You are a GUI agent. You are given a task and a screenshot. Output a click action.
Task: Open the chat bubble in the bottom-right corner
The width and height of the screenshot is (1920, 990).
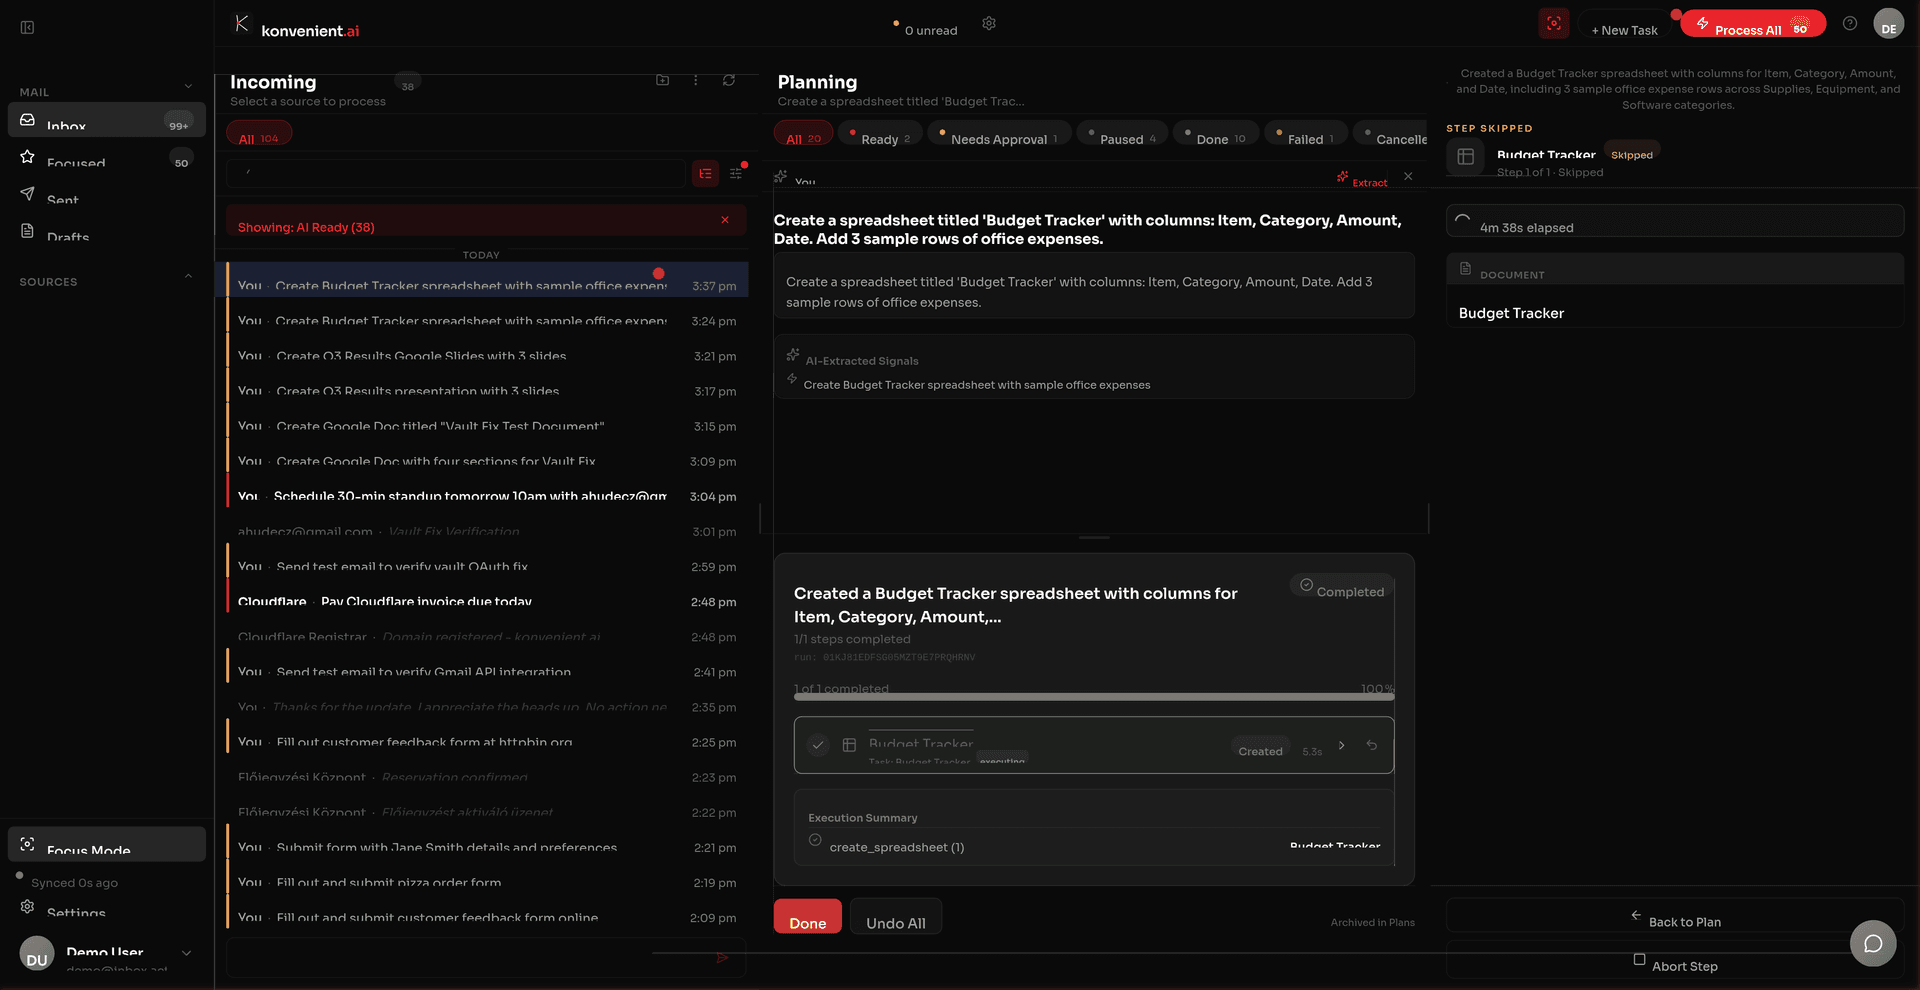coord(1874,943)
